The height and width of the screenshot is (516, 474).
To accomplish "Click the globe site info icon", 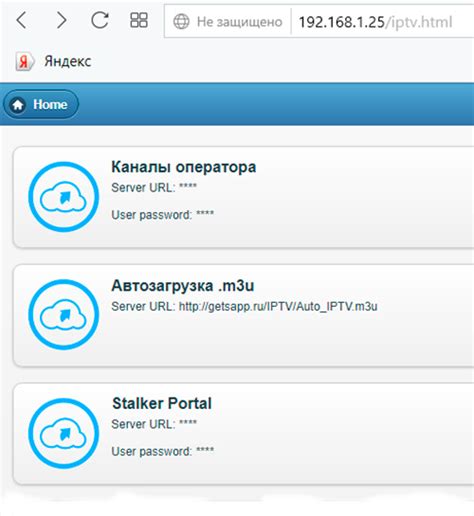I will coord(181,22).
